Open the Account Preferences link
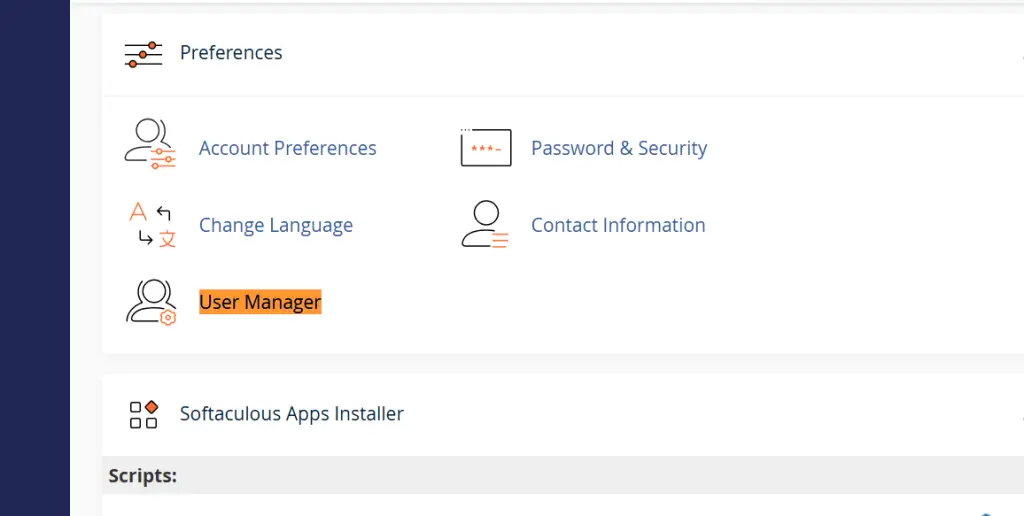This screenshot has width=1024, height=516. pyautogui.click(x=287, y=148)
